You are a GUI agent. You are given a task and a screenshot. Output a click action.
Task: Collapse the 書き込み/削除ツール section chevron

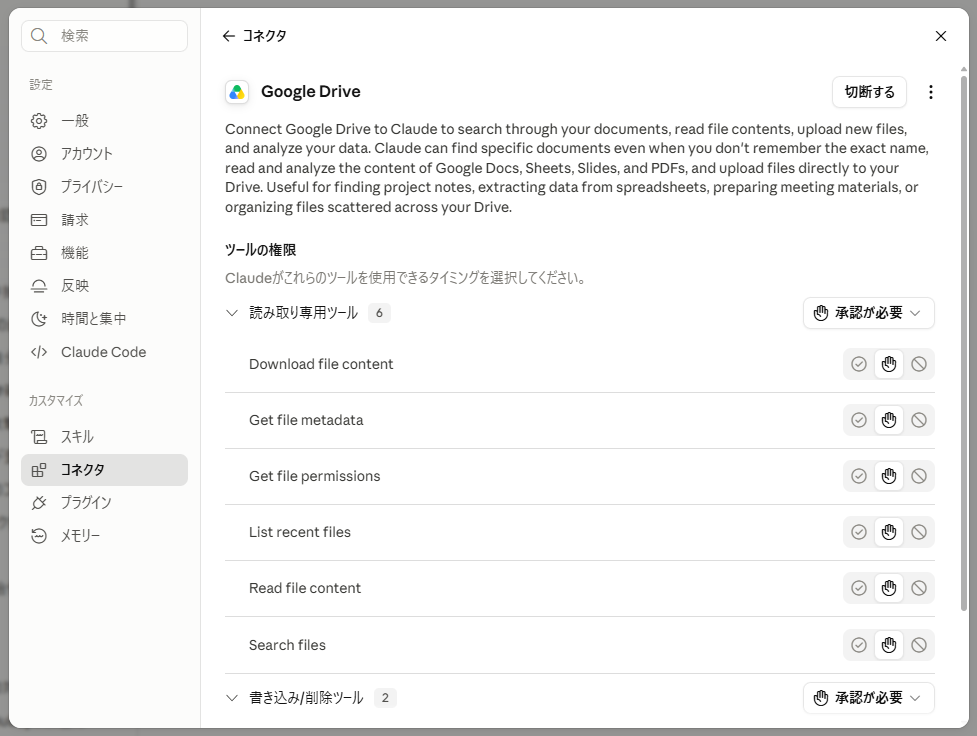(232, 698)
